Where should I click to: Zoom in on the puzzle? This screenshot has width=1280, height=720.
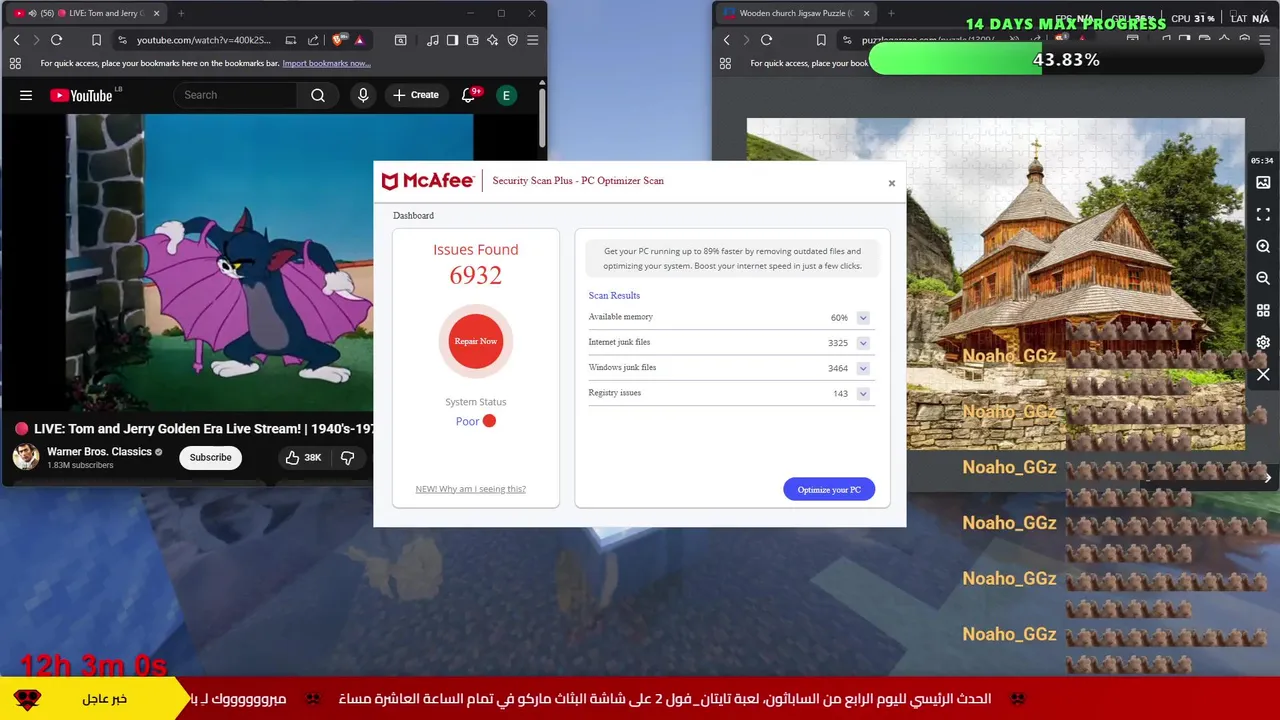coord(1263,247)
